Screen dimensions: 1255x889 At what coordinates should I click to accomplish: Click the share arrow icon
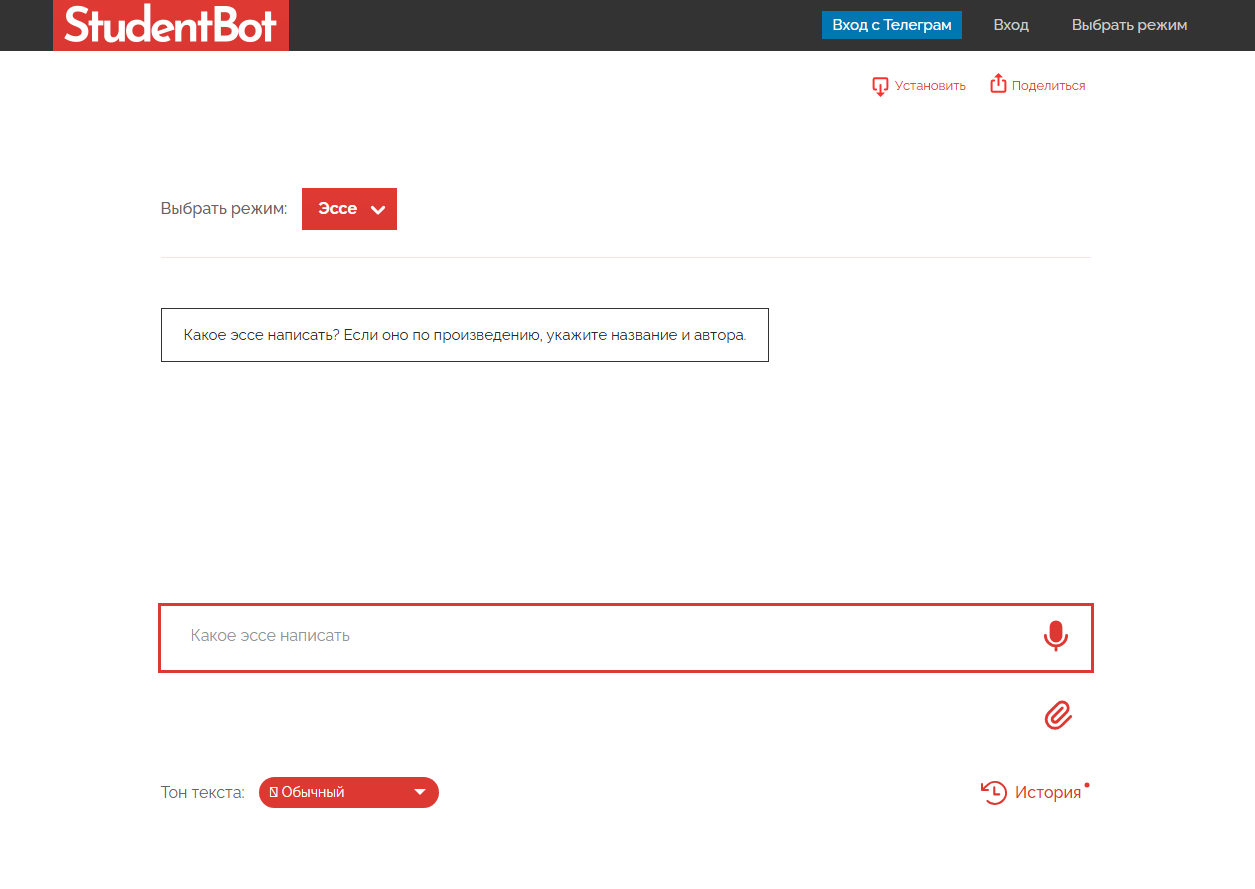pyautogui.click(x=998, y=85)
